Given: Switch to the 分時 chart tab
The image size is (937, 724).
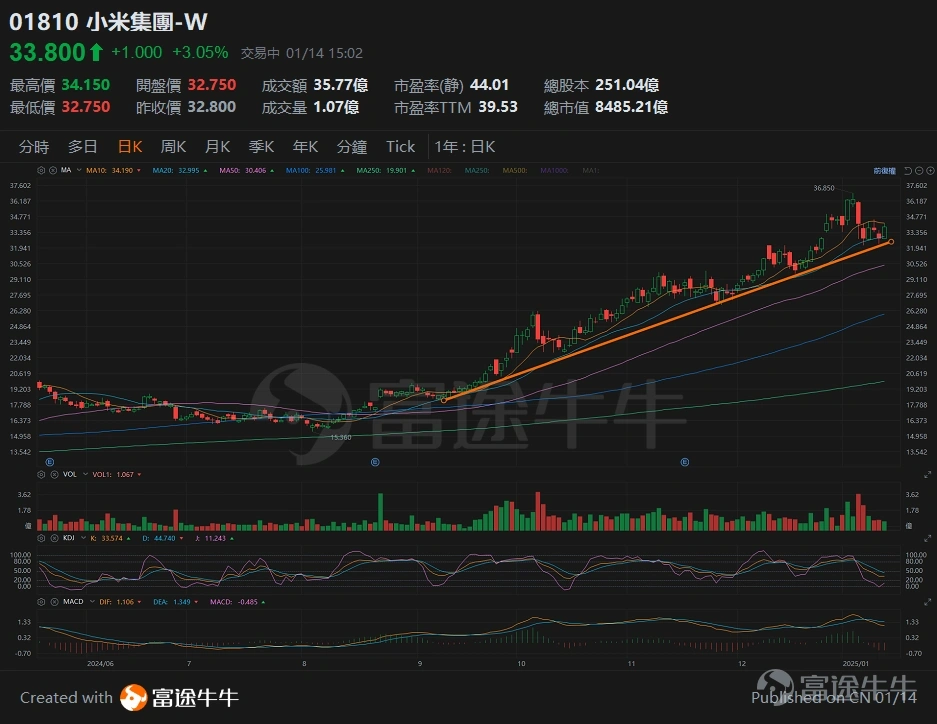Looking at the screenshot, I should point(34,146).
